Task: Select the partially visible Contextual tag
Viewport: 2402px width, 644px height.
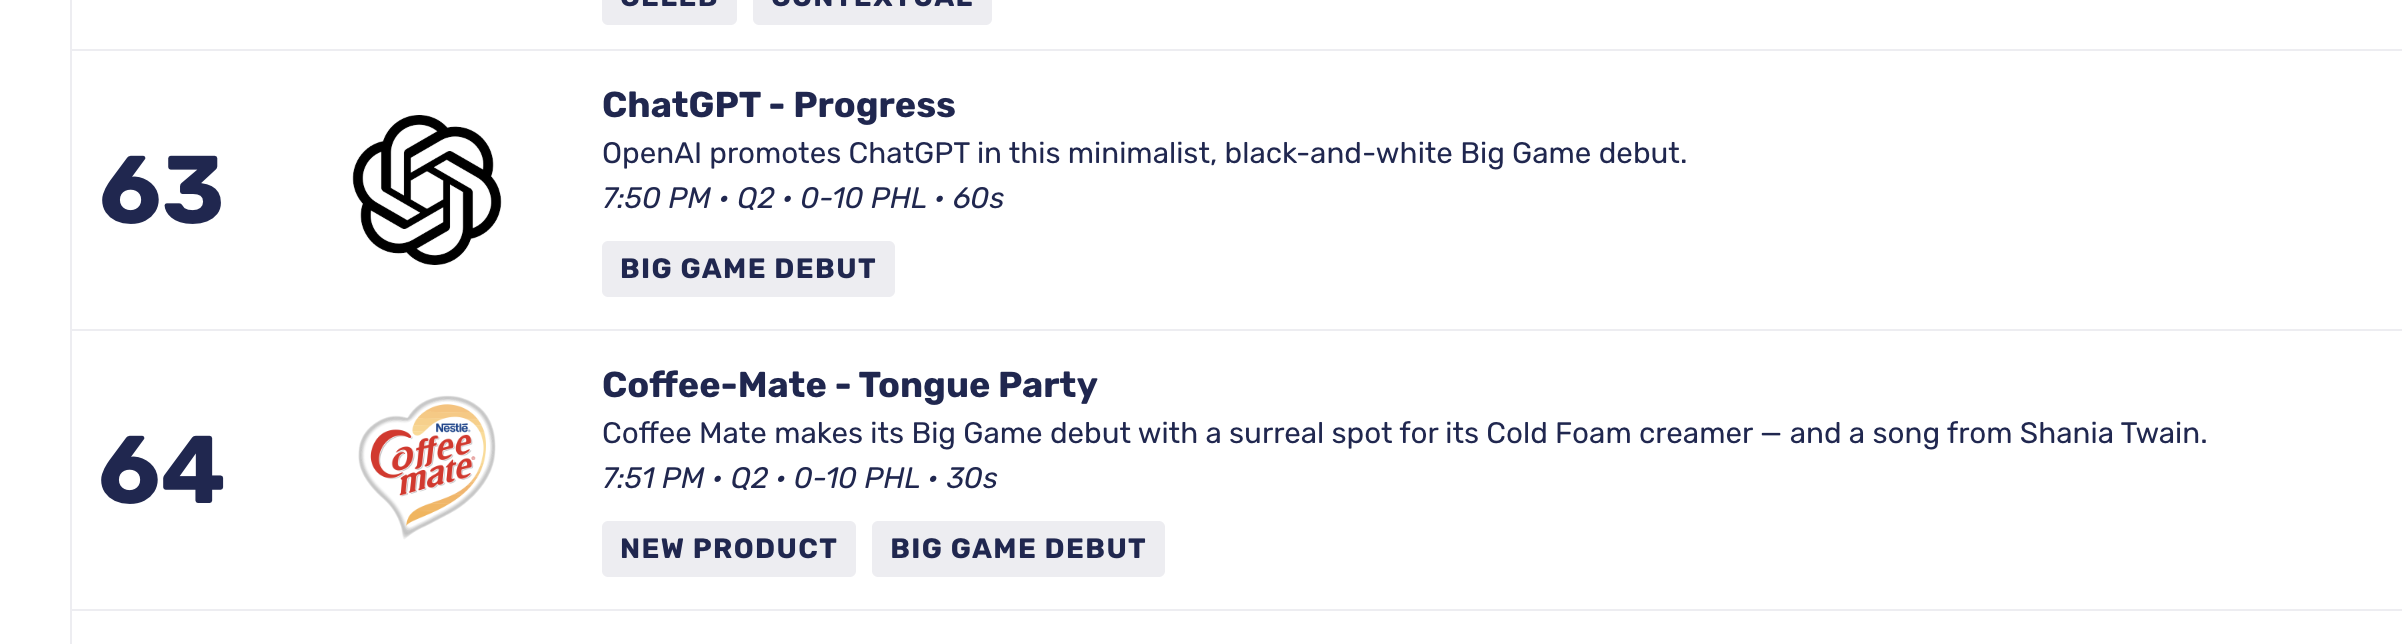Action: click(x=872, y=8)
